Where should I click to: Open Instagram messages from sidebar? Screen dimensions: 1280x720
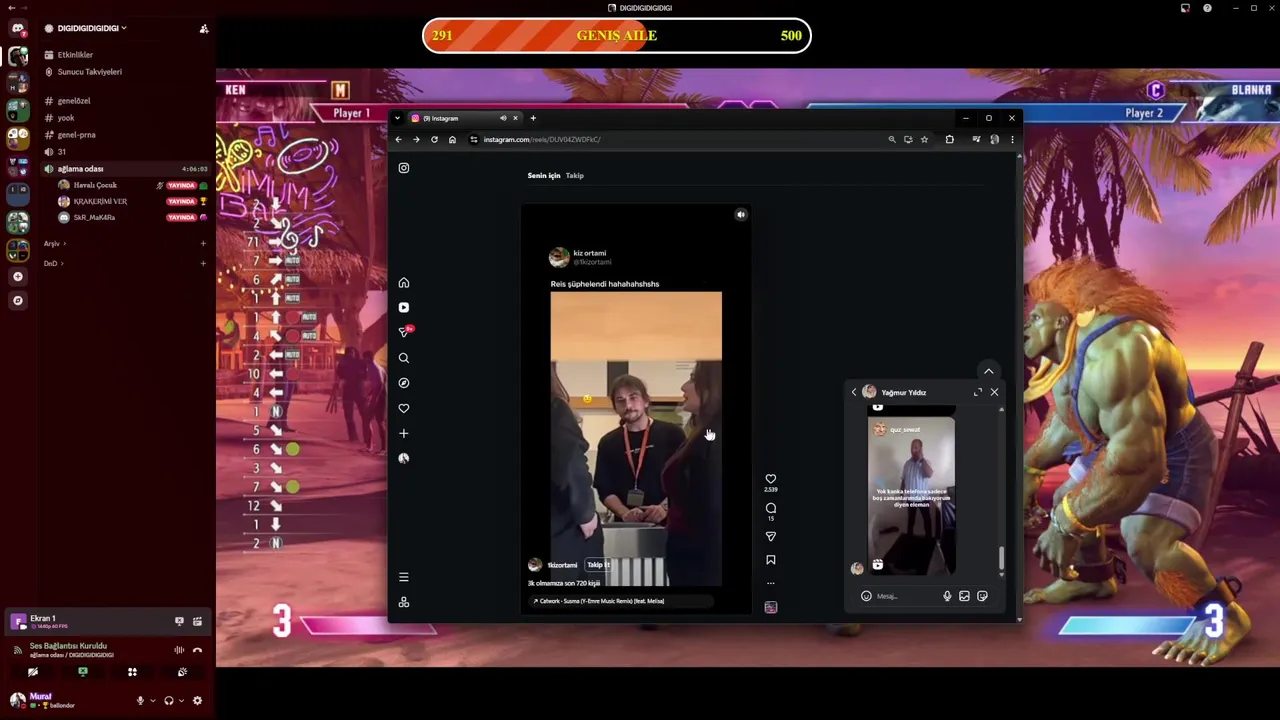pyautogui.click(x=404, y=332)
